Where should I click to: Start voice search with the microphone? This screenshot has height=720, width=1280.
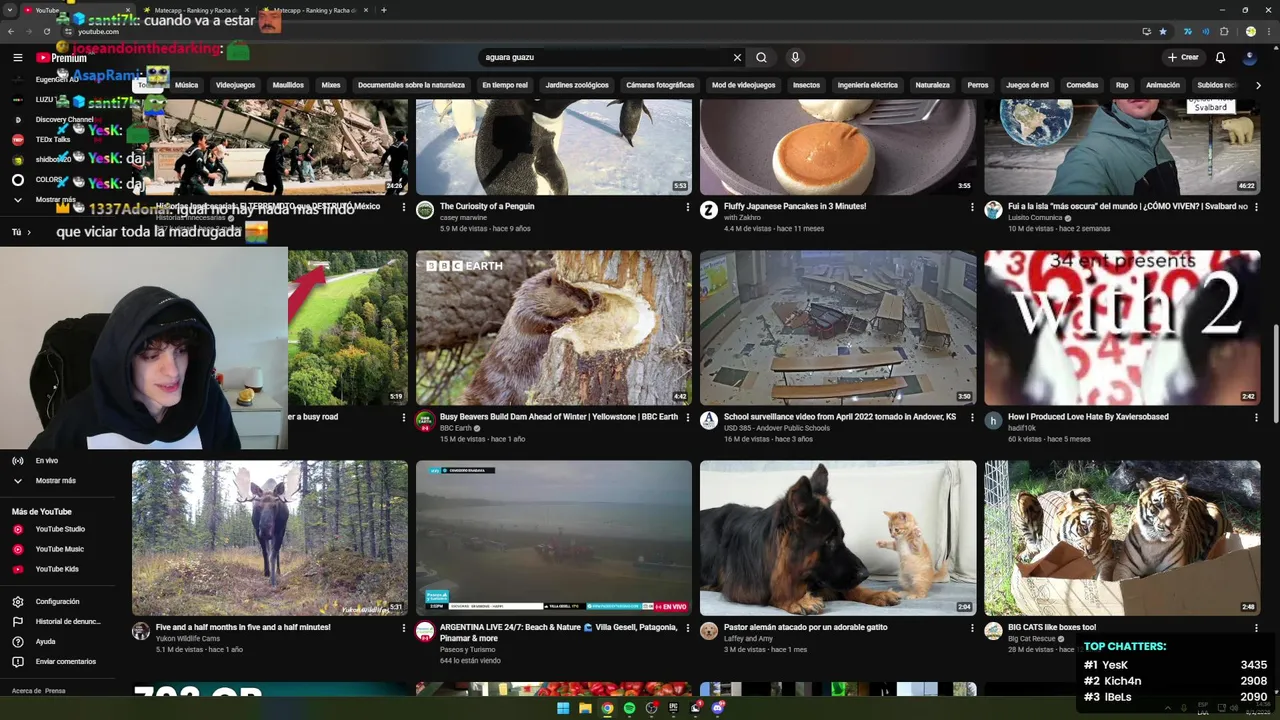pyautogui.click(x=795, y=58)
